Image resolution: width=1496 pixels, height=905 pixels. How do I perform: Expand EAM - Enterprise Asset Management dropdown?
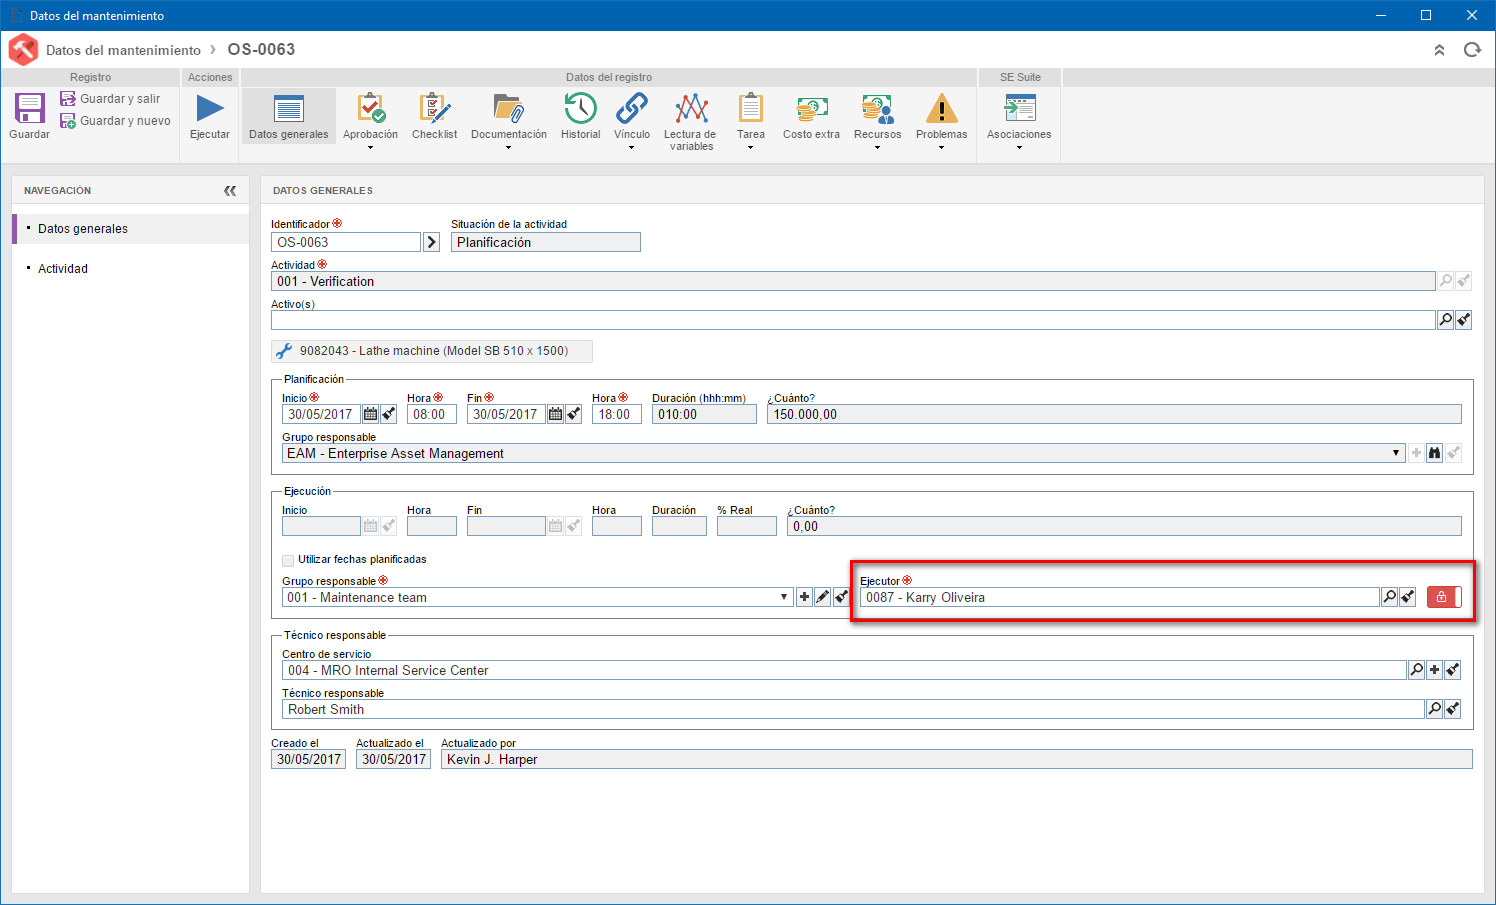click(x=1396, y=453)
